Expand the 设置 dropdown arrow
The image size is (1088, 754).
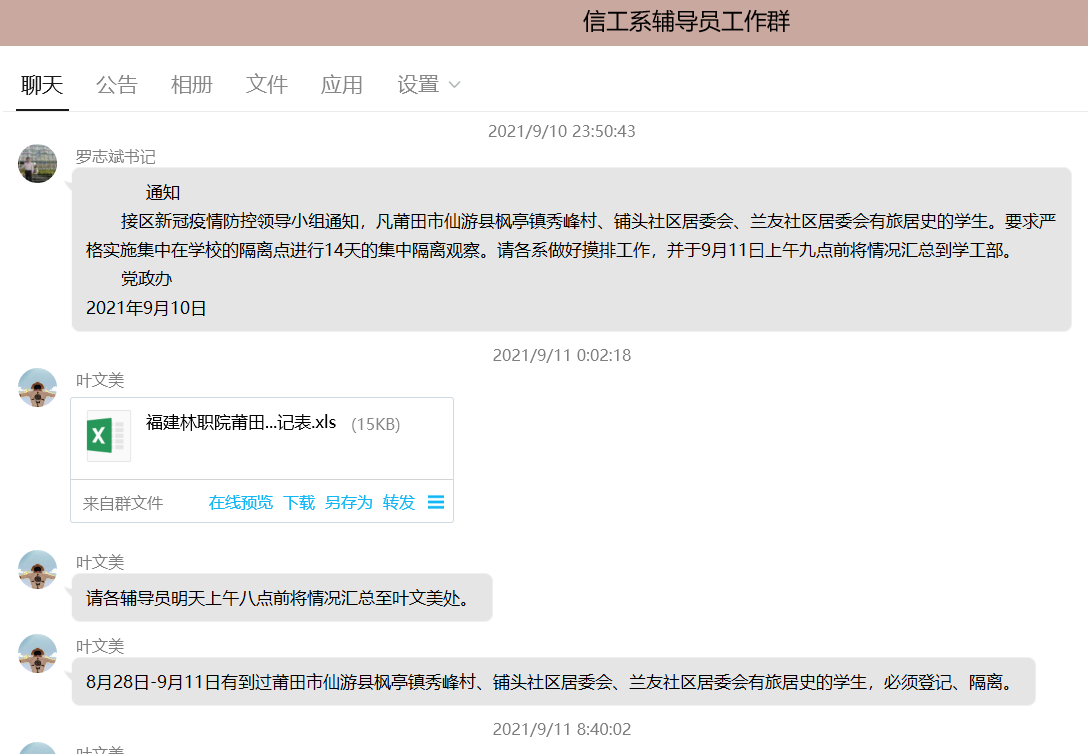pos(454,85)
